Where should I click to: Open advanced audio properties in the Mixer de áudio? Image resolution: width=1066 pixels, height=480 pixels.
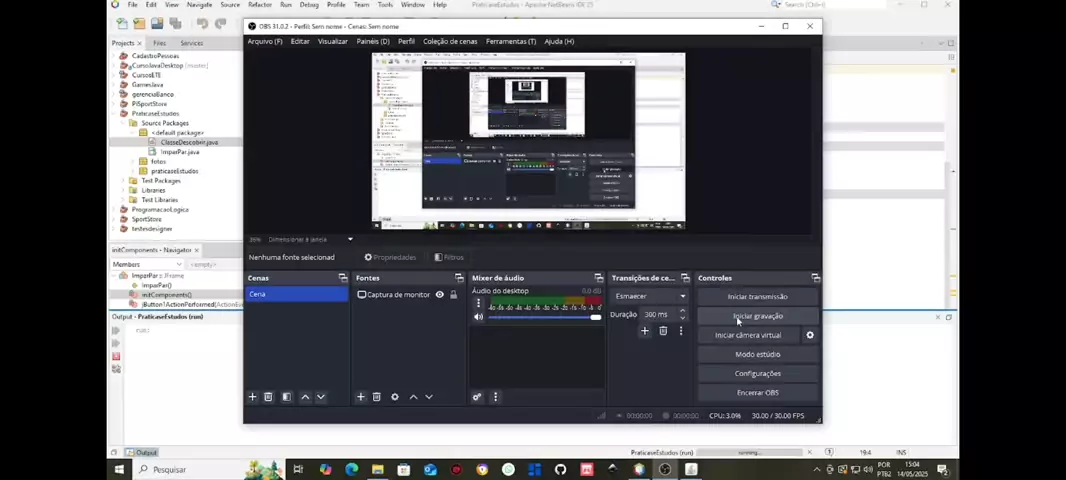pyautogui.click(x=477, y=397)
